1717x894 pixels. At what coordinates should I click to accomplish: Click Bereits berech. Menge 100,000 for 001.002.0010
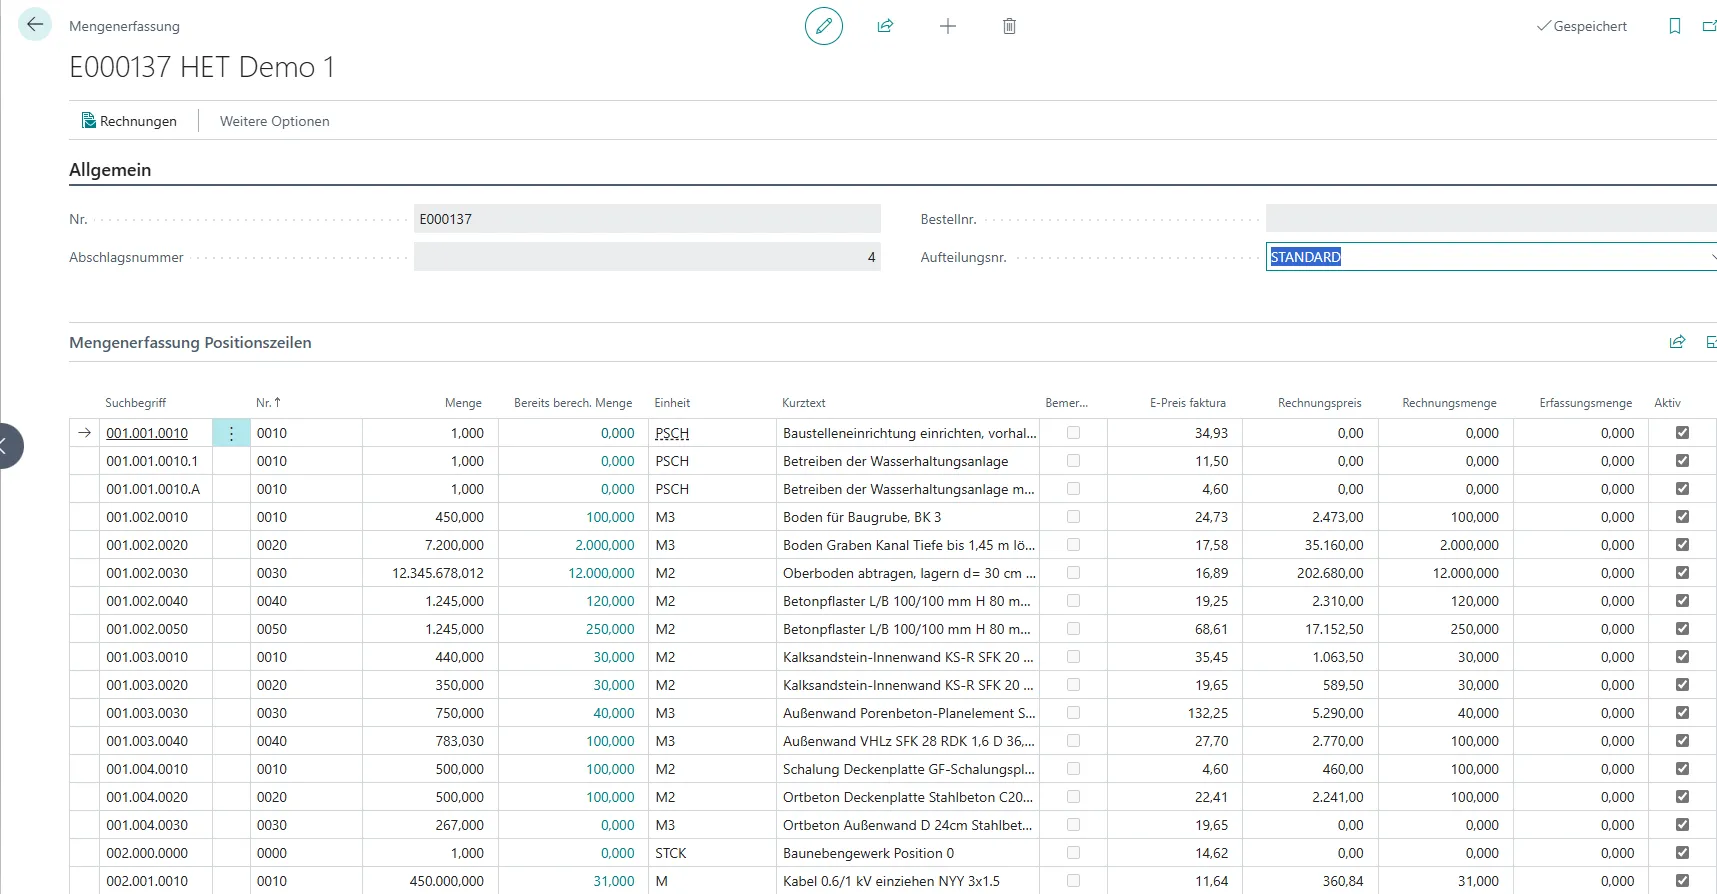[x=610, y=517]
